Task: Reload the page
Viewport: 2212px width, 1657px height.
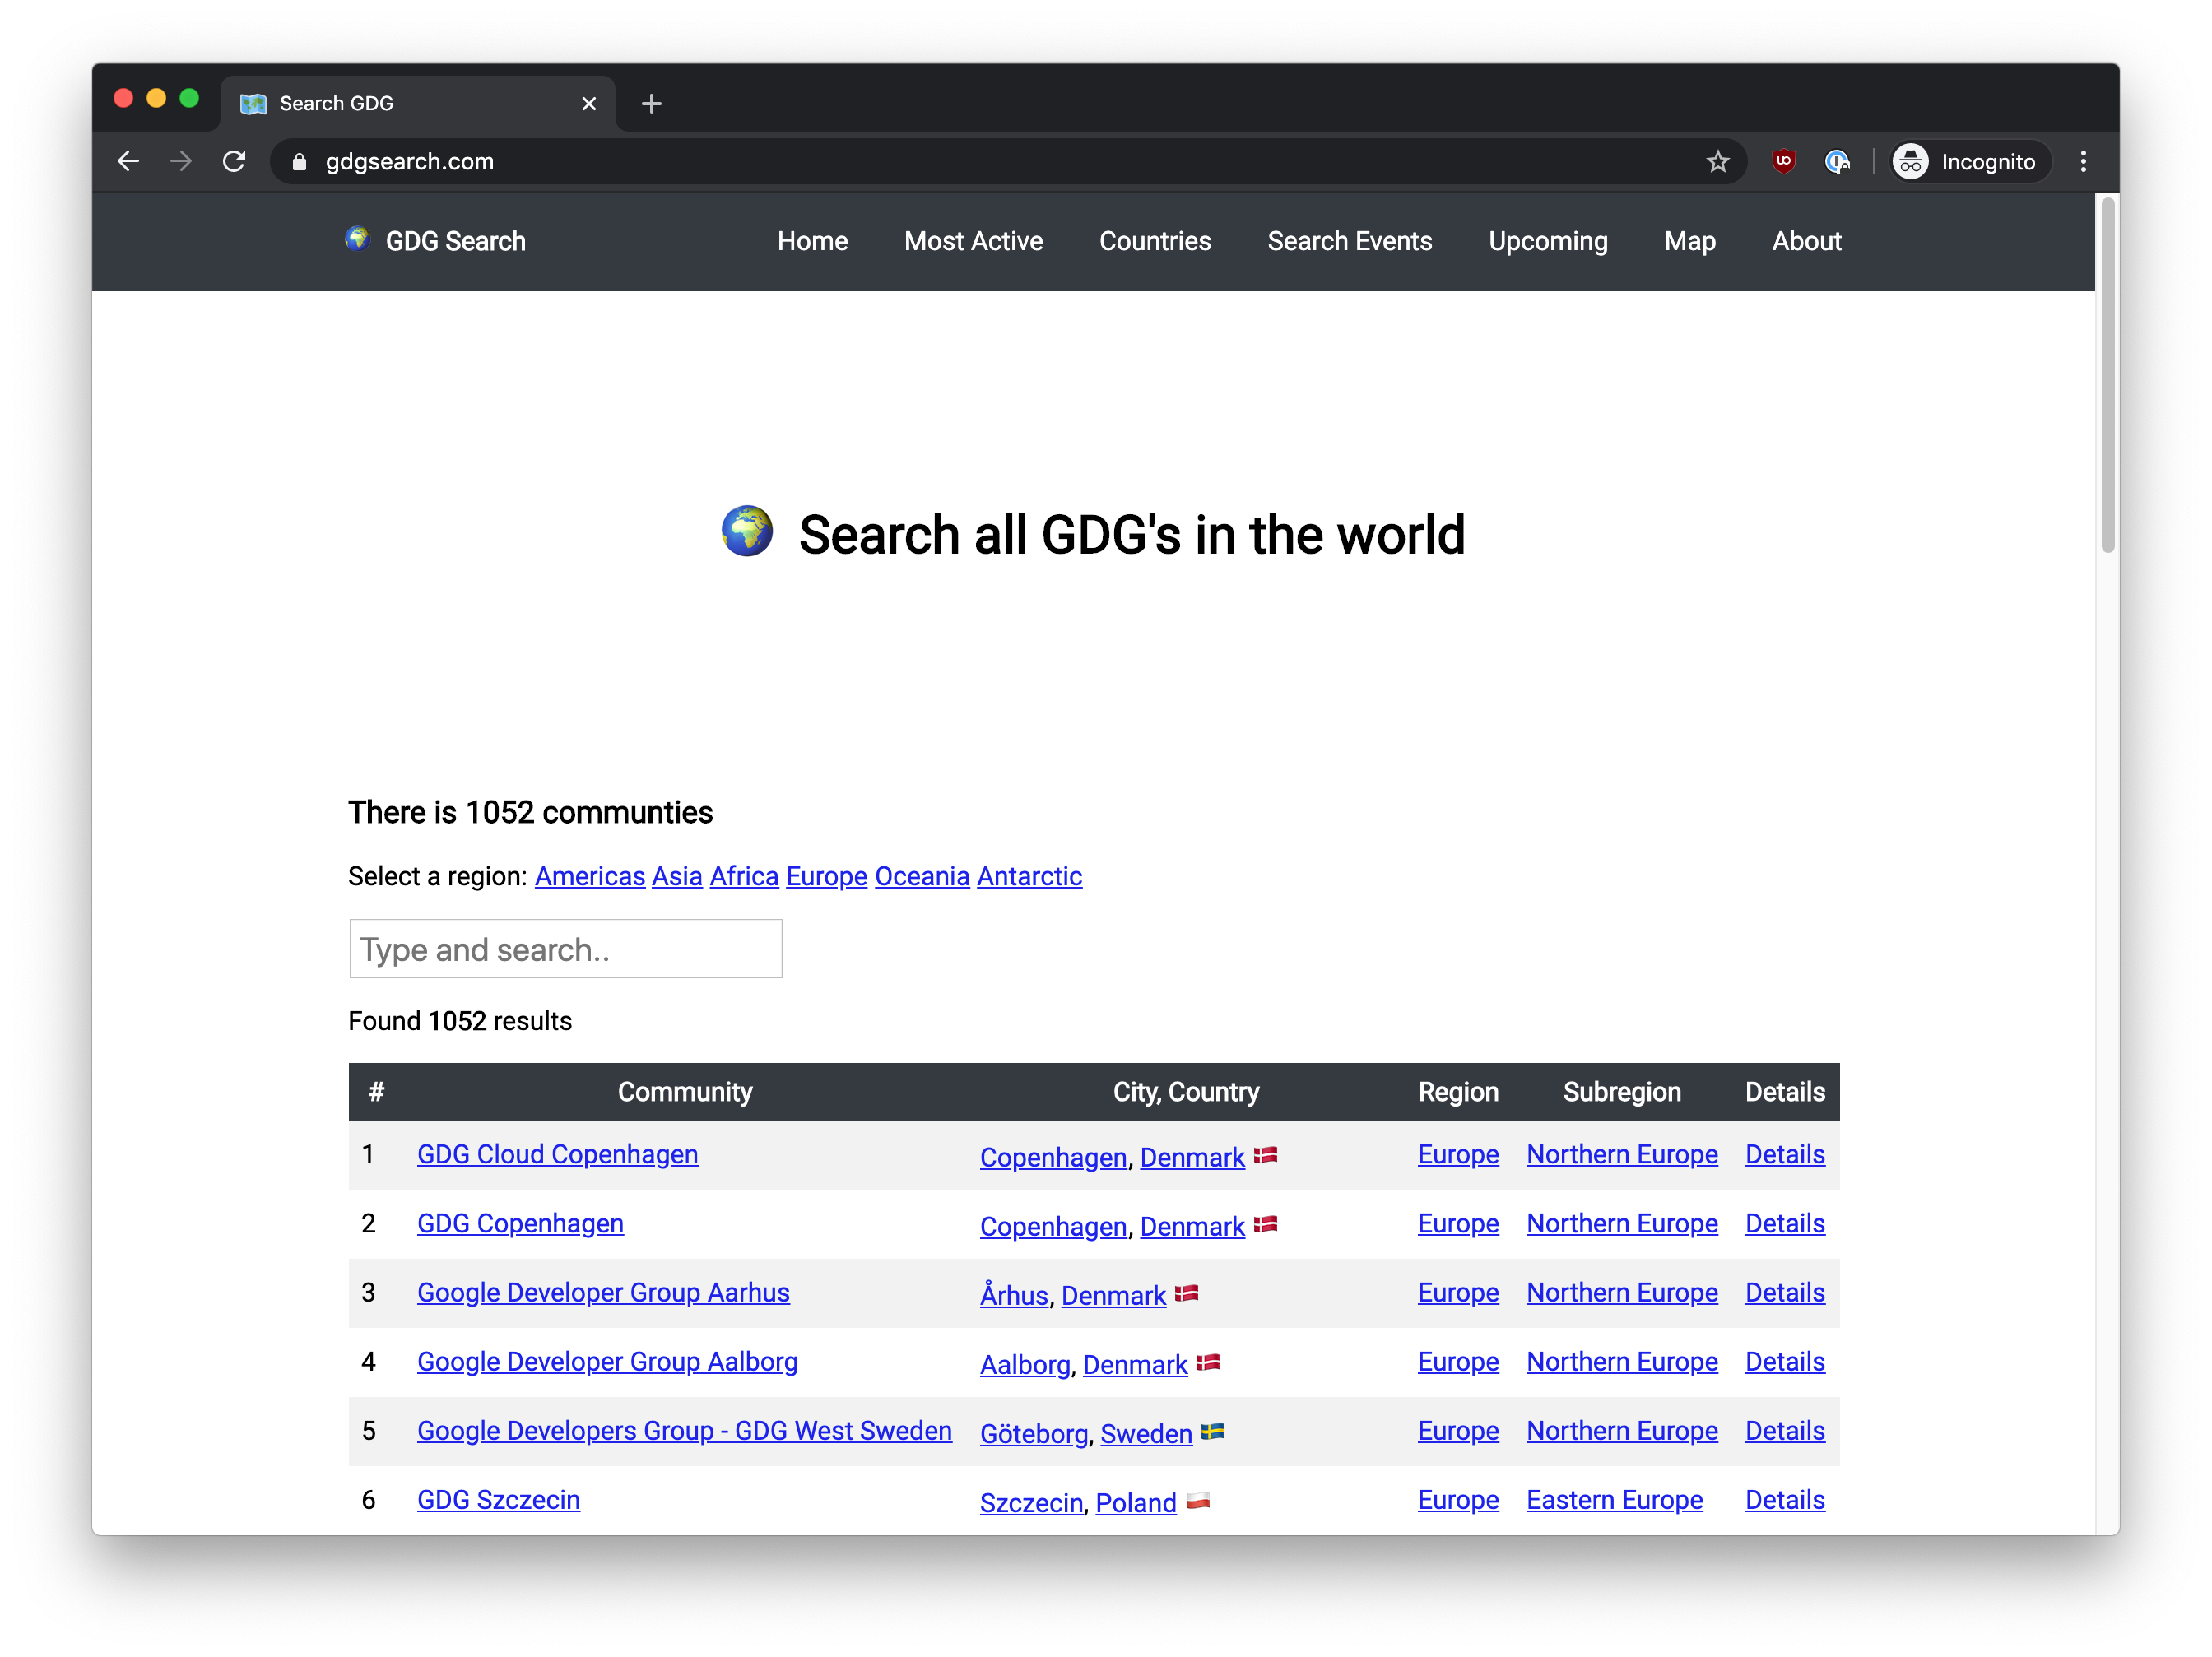Action: (234, 161)
